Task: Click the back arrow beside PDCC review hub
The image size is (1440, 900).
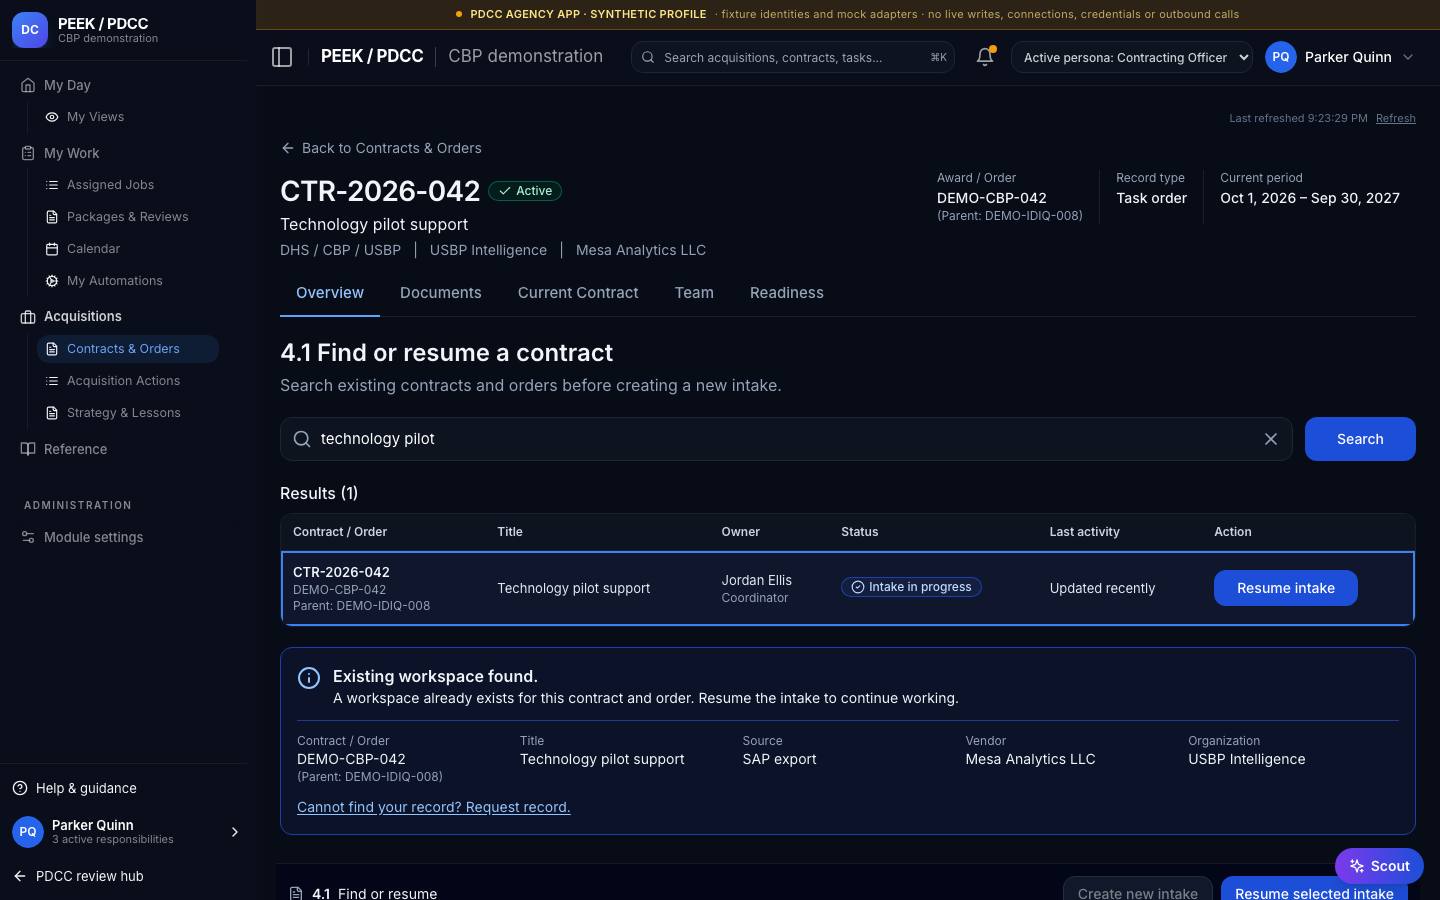Action: pyautogui.click(x=20, y=876)
